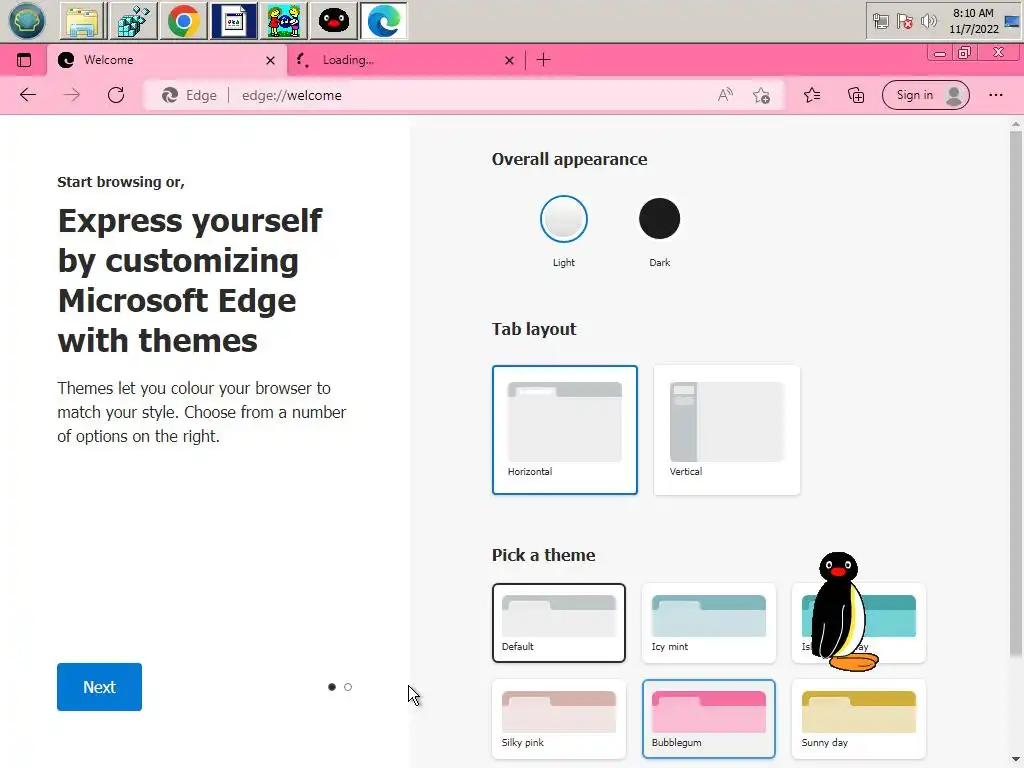The width and height of the screenshot is (1024, 768).
Task: Click the second page indicator dot
Action: coord(348,687)
